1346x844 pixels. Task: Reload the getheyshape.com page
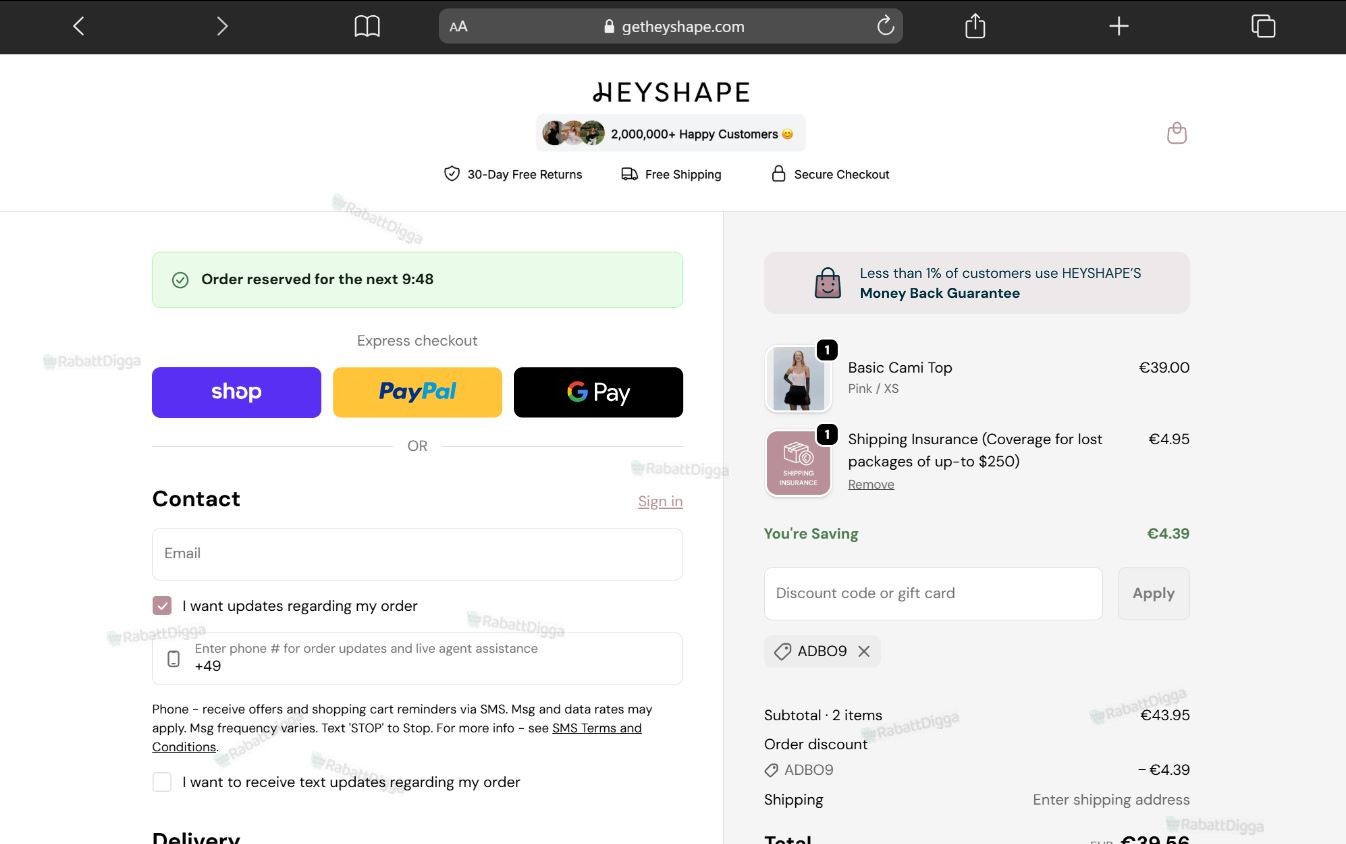pyautogui.click(x=885, y=26)
